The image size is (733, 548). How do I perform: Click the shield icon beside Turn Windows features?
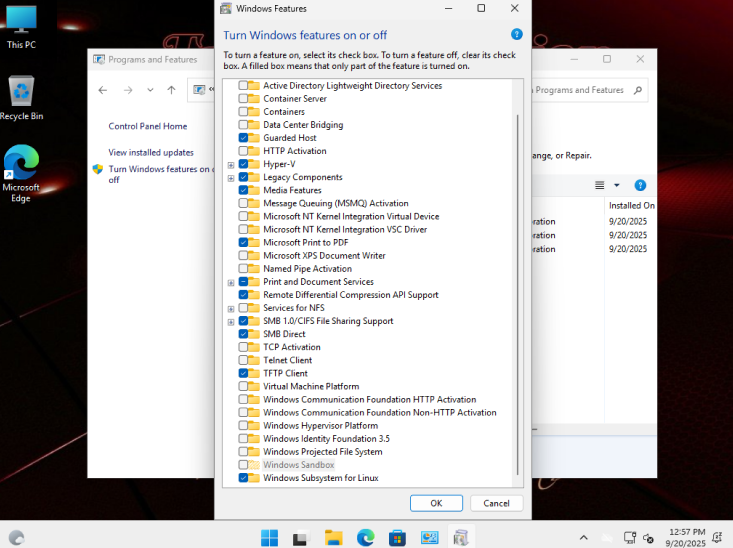(x=98, y=169)
